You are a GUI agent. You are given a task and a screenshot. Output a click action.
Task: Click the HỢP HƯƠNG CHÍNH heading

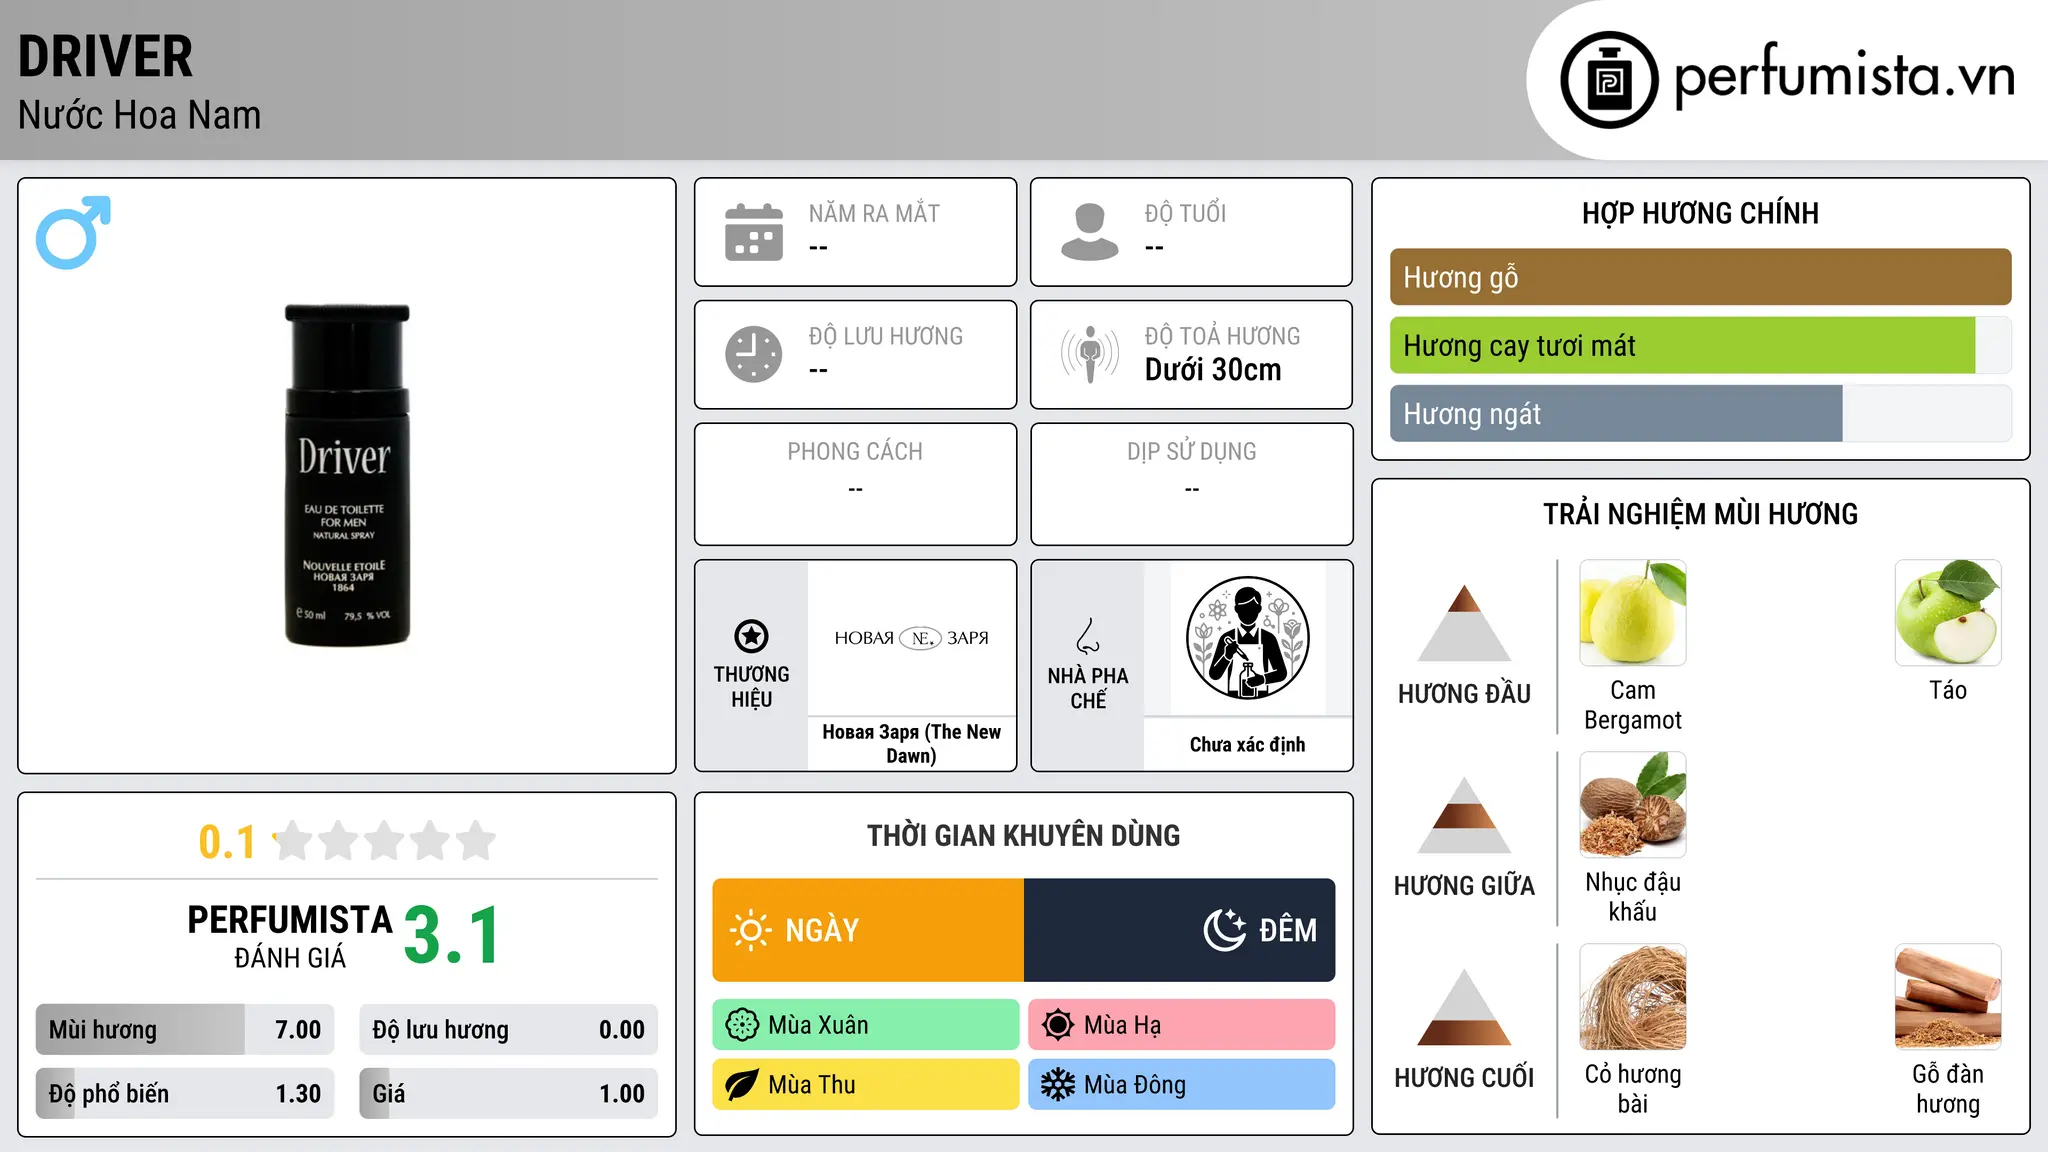point(1700,213)
